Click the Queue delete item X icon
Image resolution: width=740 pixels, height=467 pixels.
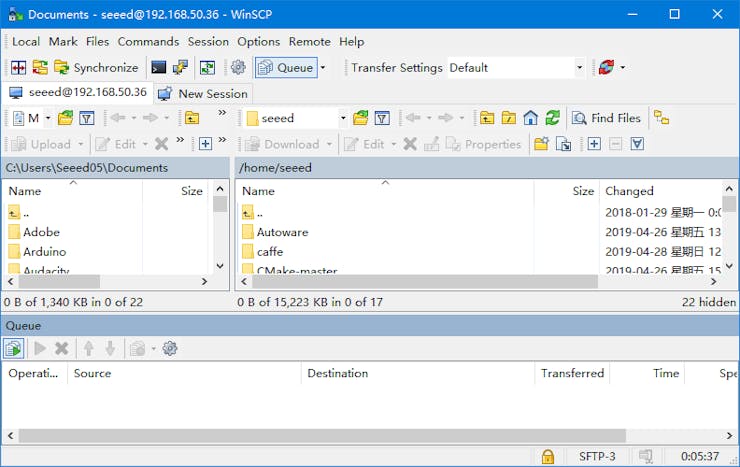coord(61,349)
